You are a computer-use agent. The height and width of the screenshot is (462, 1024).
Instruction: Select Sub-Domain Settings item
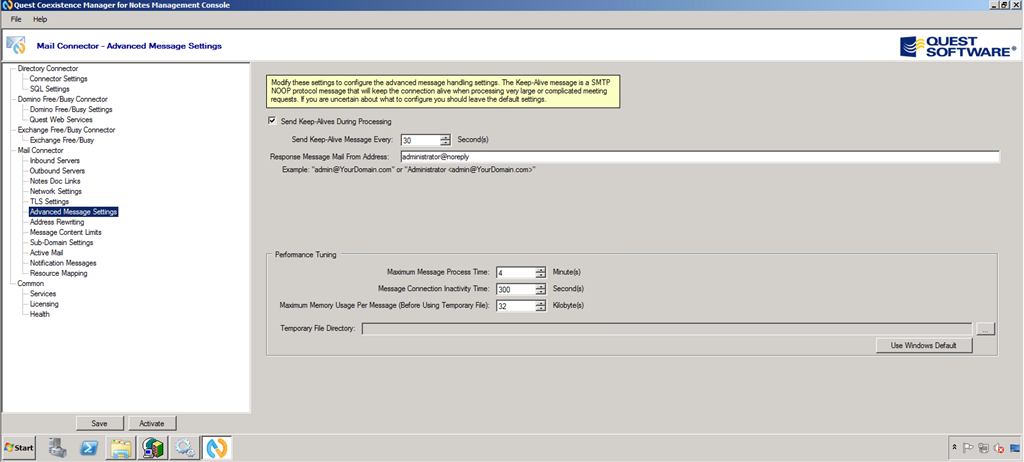click(x=61, y=242)
